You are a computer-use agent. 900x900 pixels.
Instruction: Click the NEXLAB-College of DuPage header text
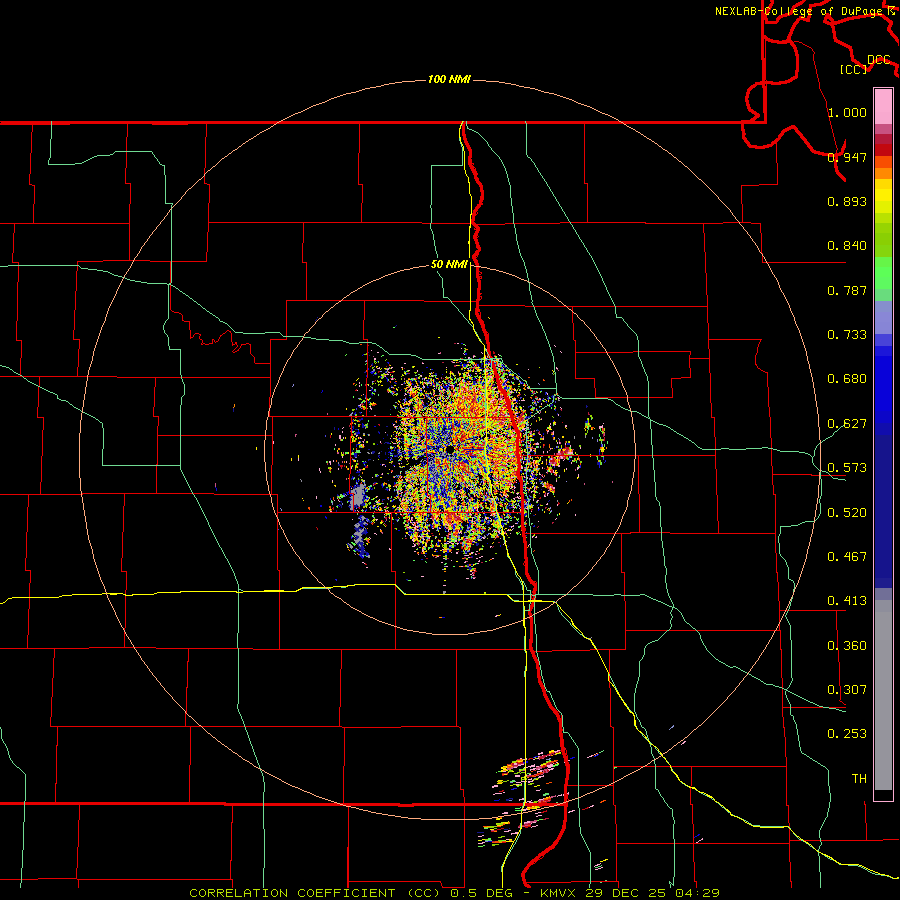click(x=798, y=11)
